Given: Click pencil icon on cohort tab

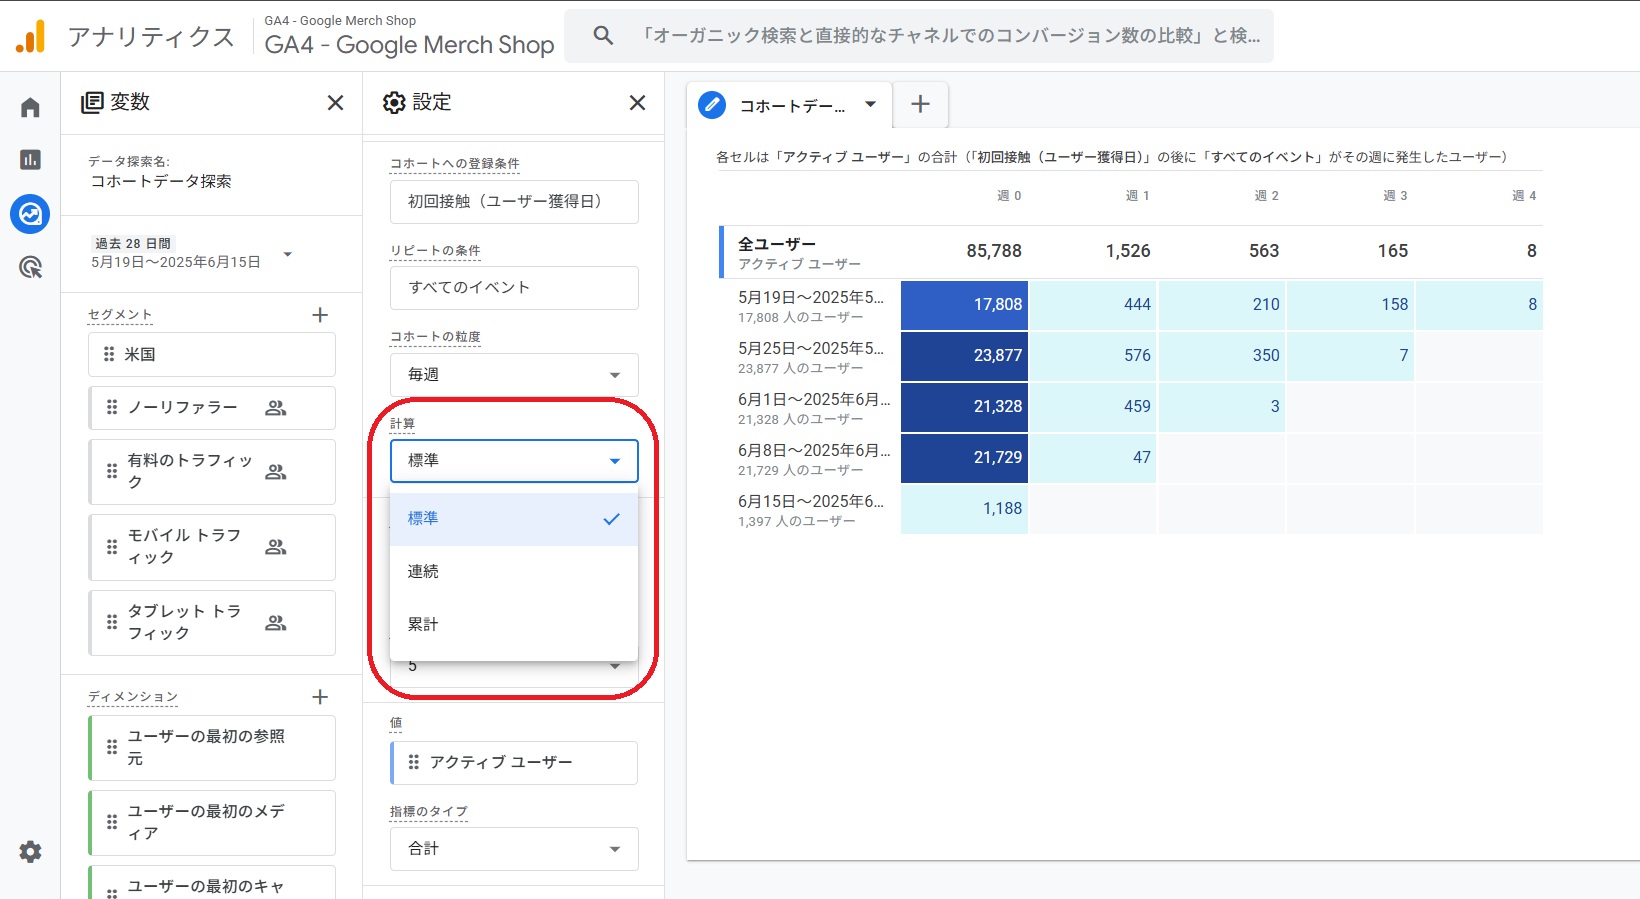Looking at the screenshot, I should pos(712,105).
